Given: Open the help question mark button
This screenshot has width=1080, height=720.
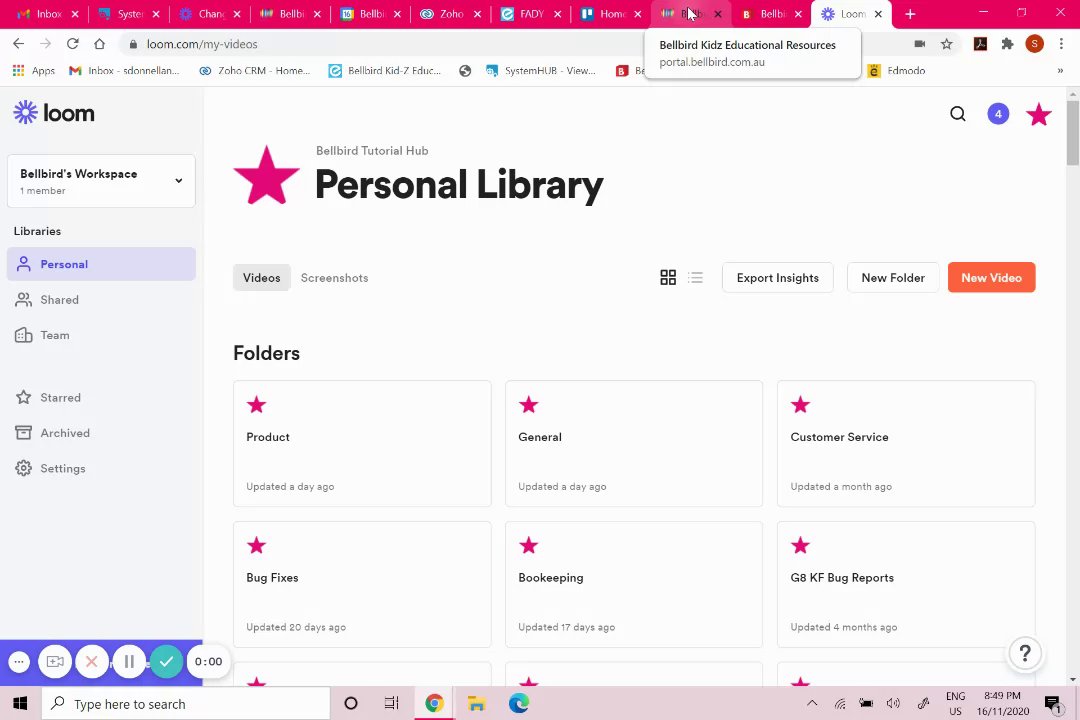Looking at the screenshot, I should [1025, 652].
